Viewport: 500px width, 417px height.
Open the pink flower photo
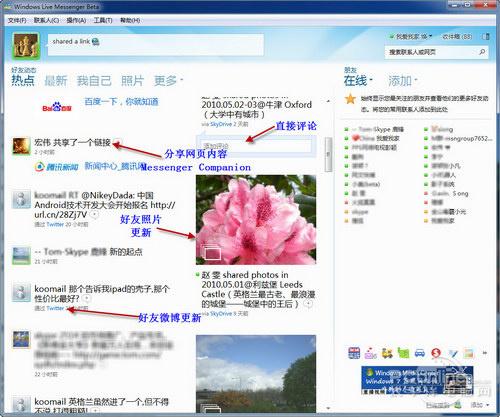click(x=256, y=220)
